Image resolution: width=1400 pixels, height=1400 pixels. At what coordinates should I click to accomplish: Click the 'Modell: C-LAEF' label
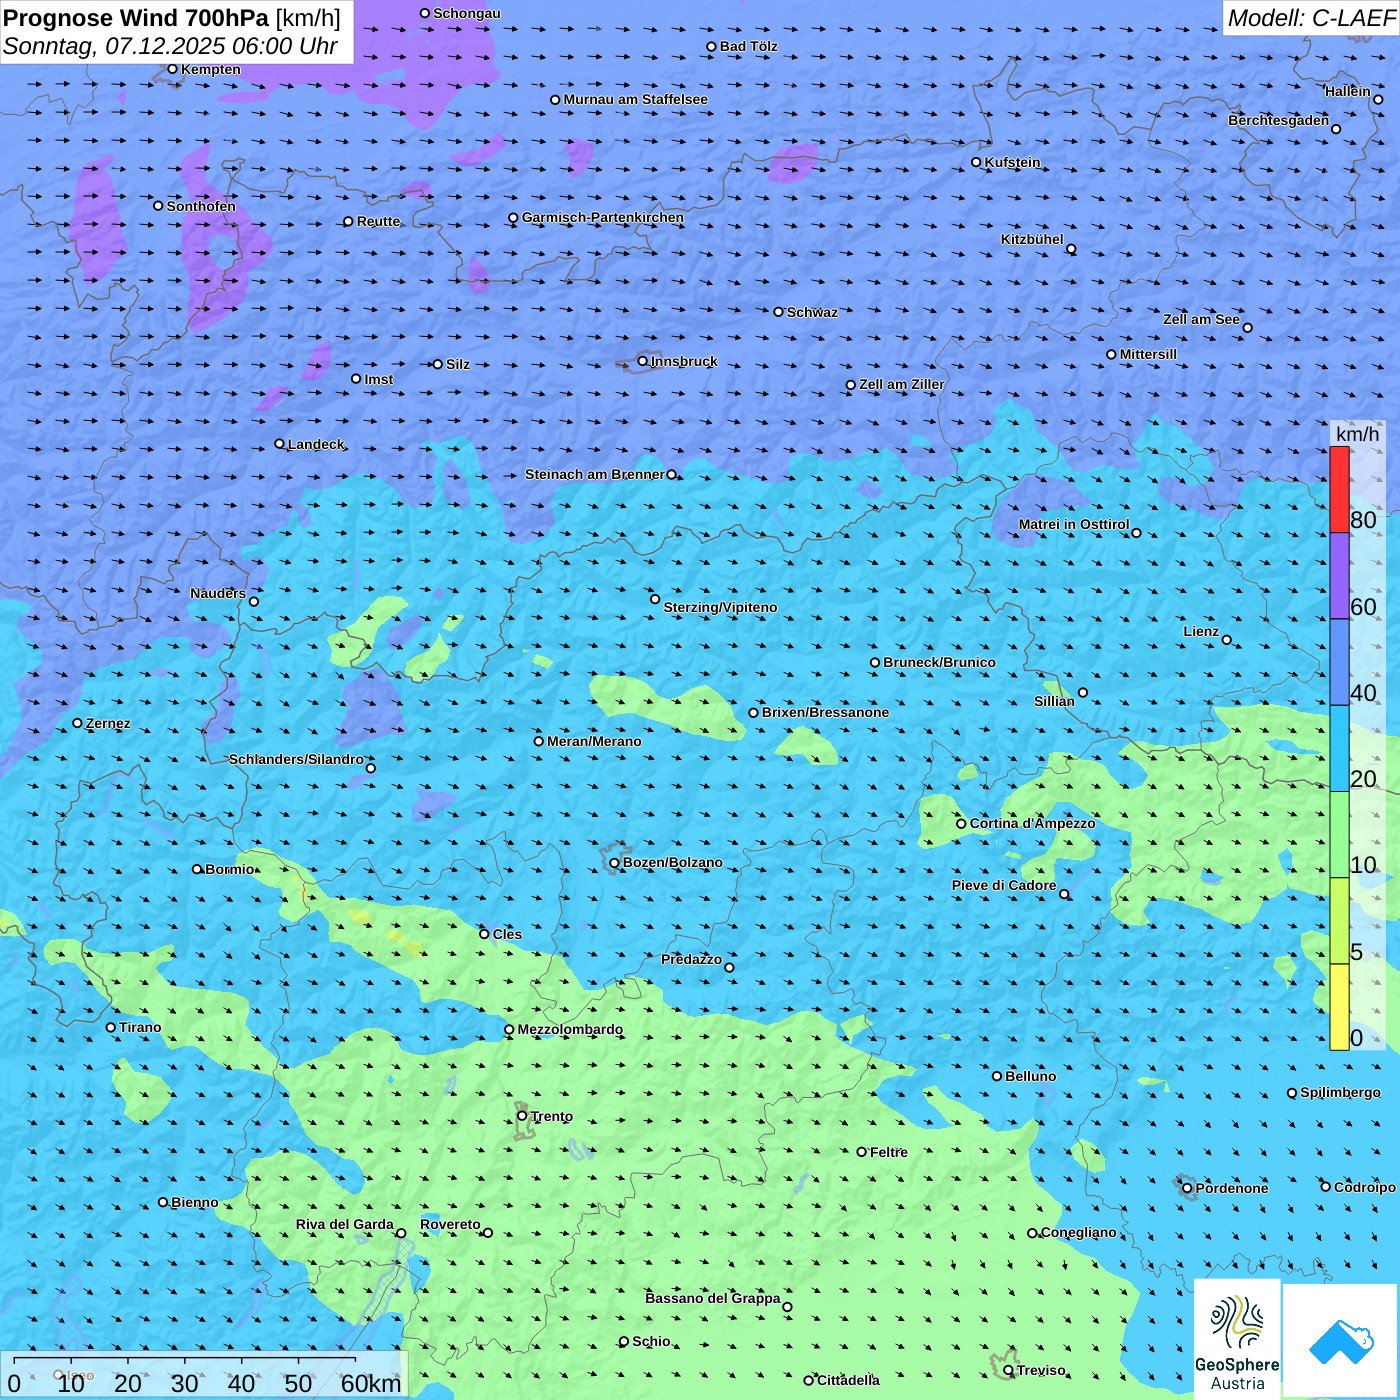(x=1311, y=18)
